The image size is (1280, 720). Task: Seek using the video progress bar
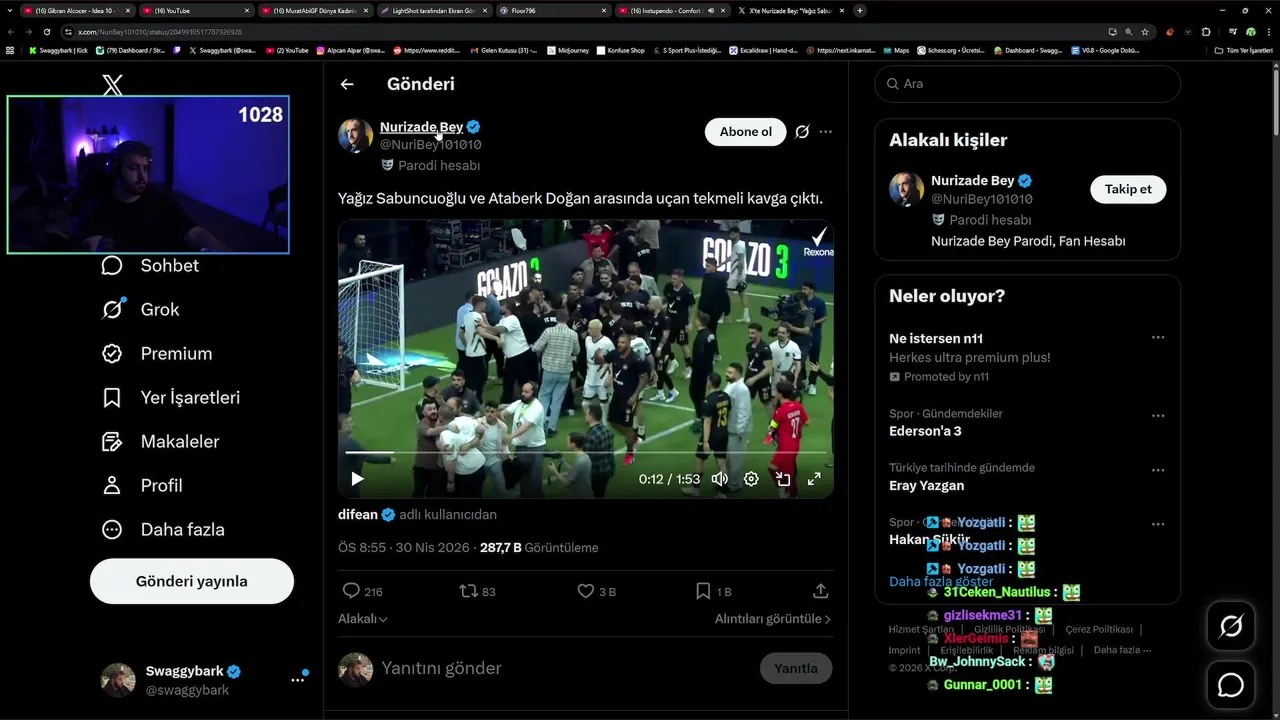[x=585, y=453]
